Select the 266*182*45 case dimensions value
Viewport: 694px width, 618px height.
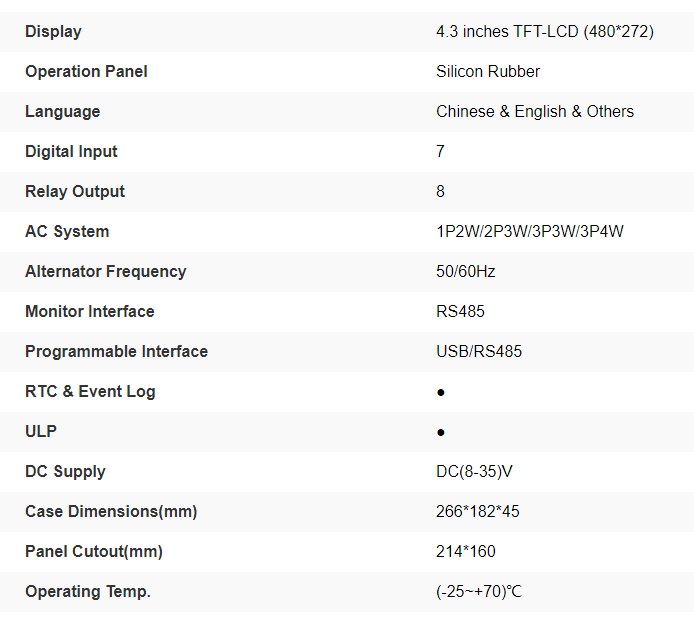(x=478, y=512)
